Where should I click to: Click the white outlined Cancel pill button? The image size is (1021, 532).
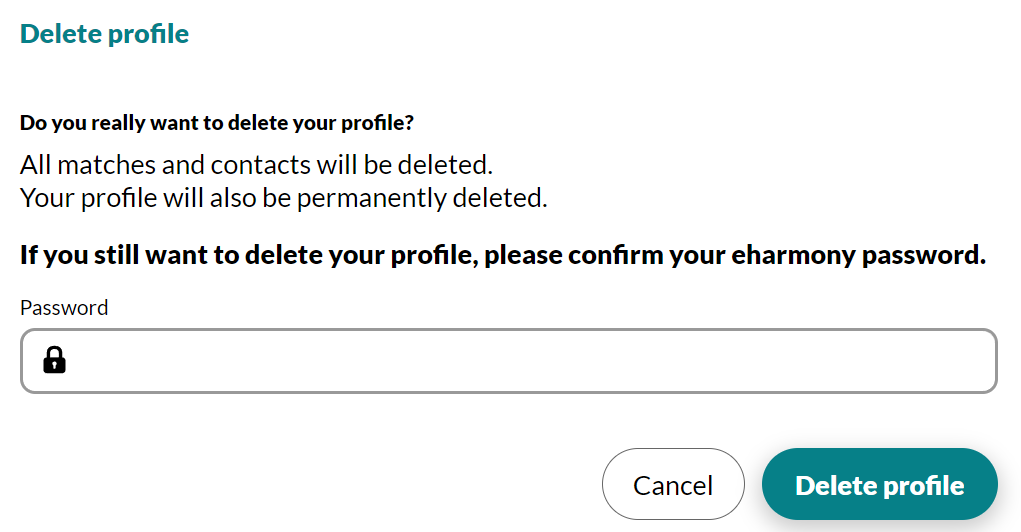tap(673, 484)
